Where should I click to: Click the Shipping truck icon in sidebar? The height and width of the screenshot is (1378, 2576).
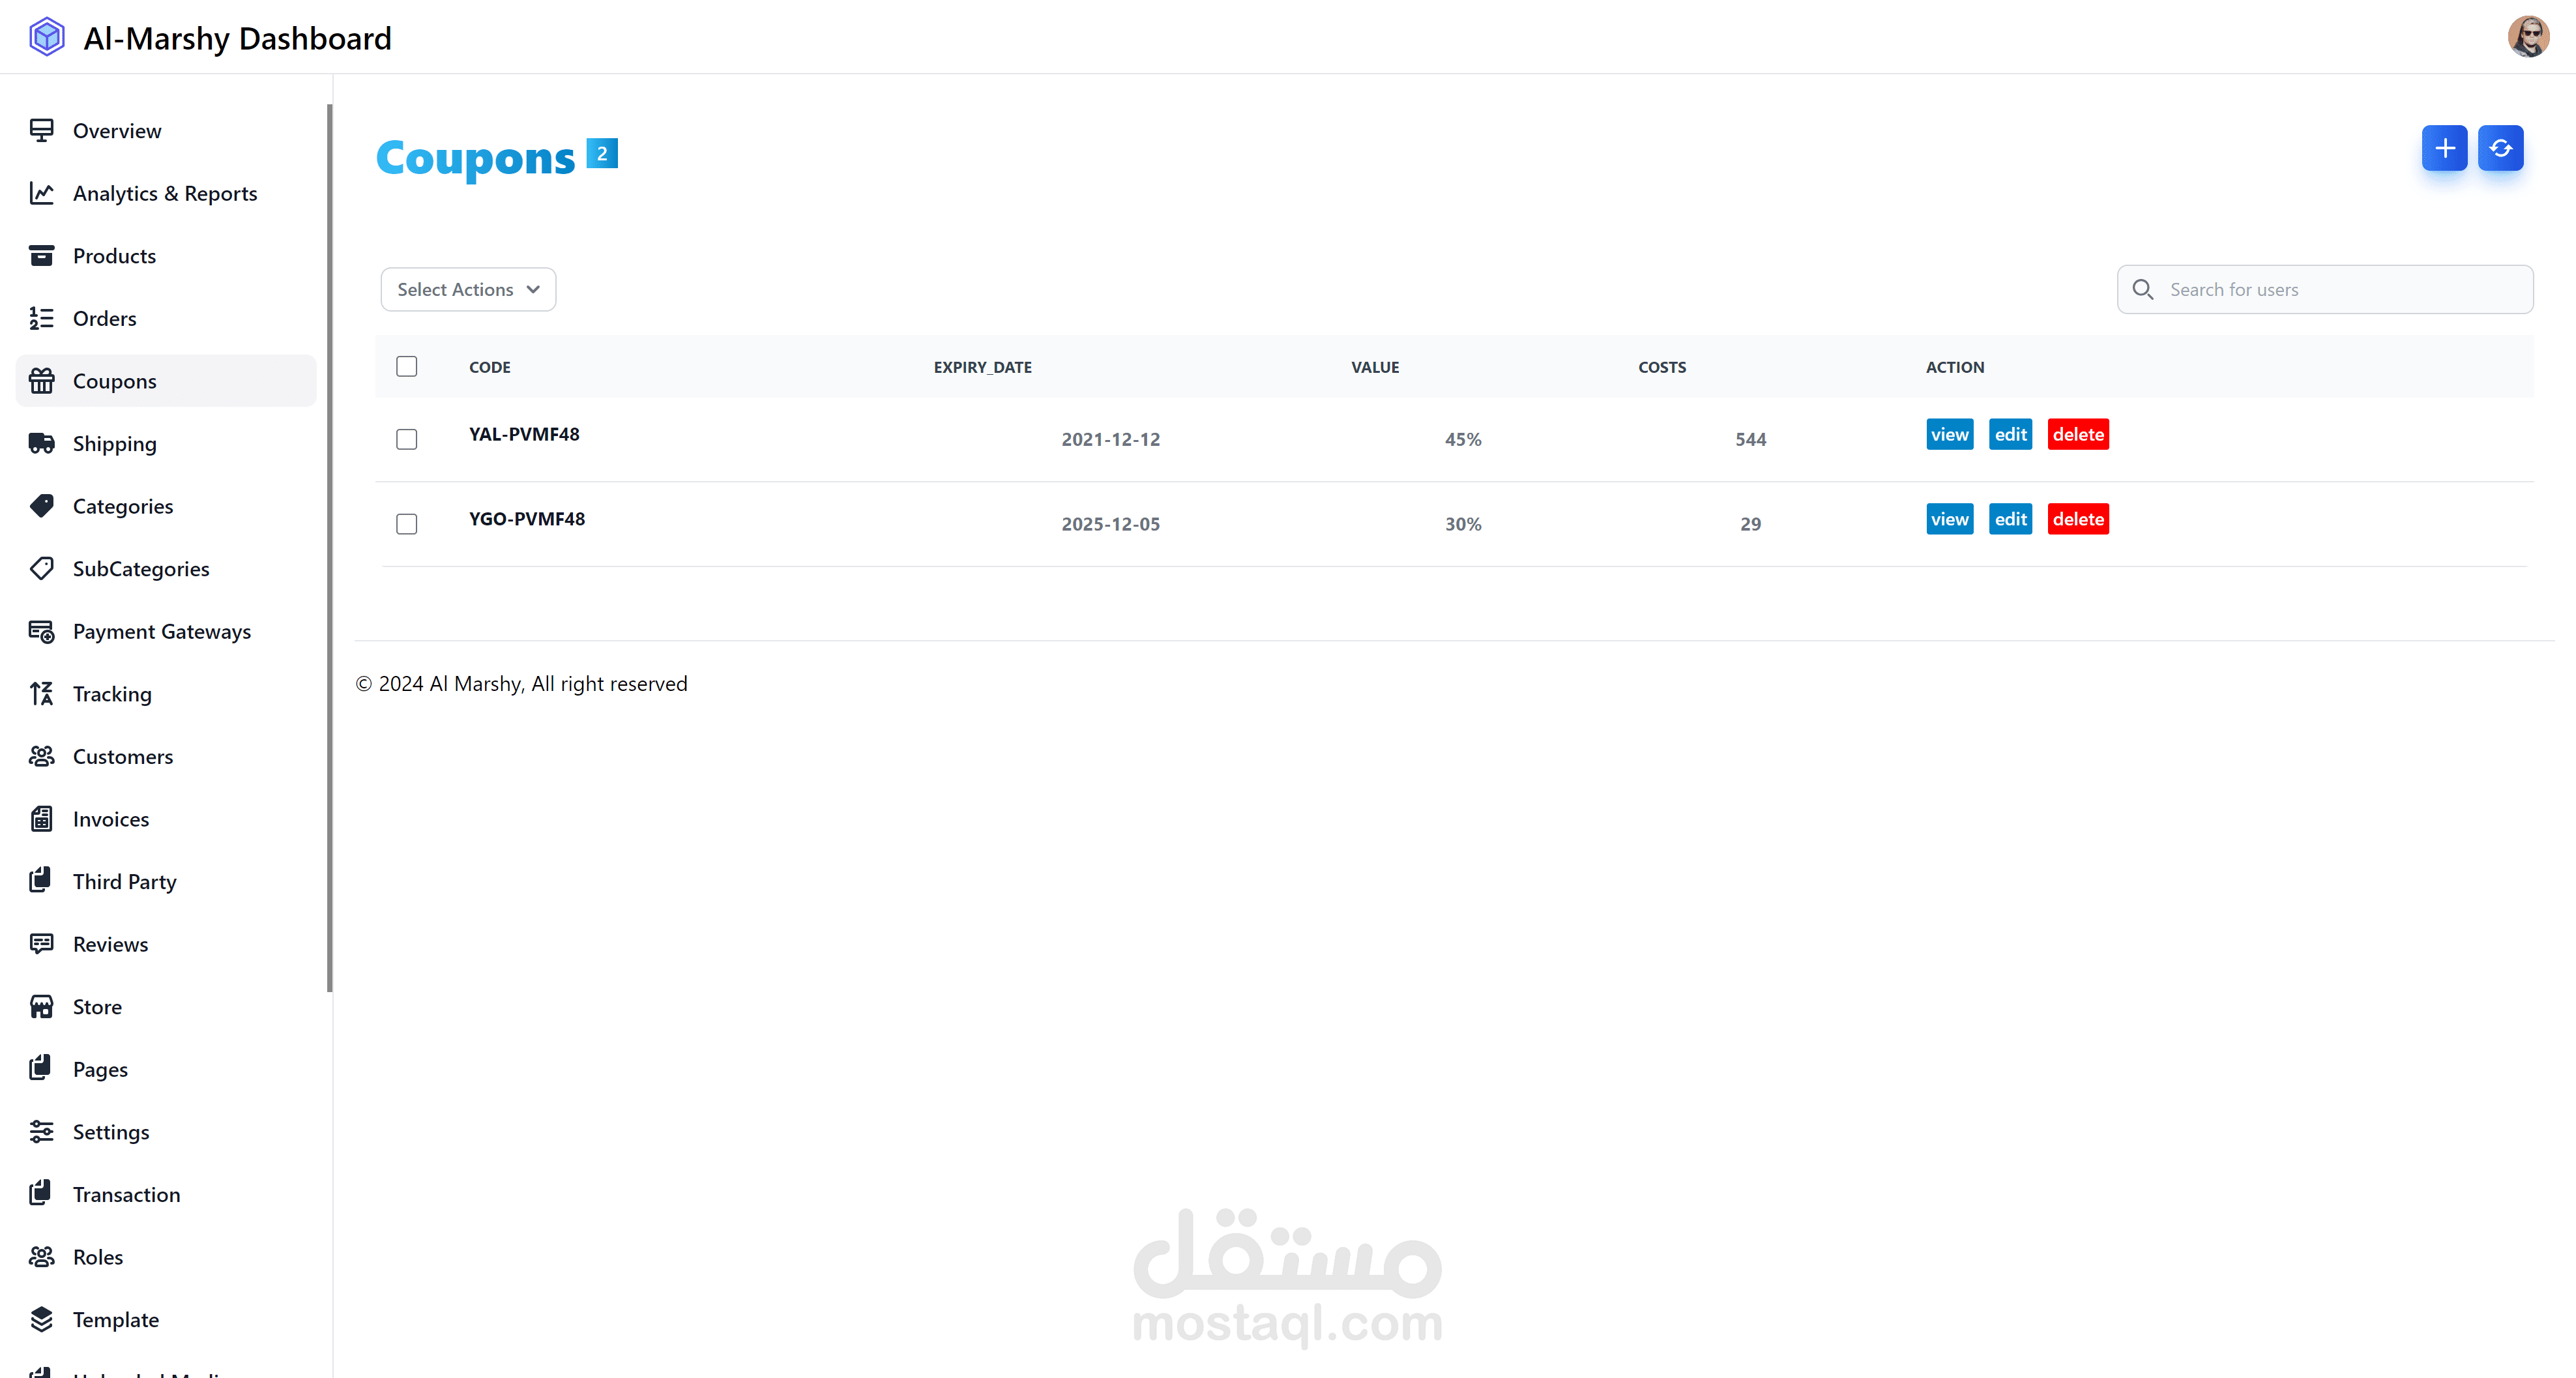41,443
